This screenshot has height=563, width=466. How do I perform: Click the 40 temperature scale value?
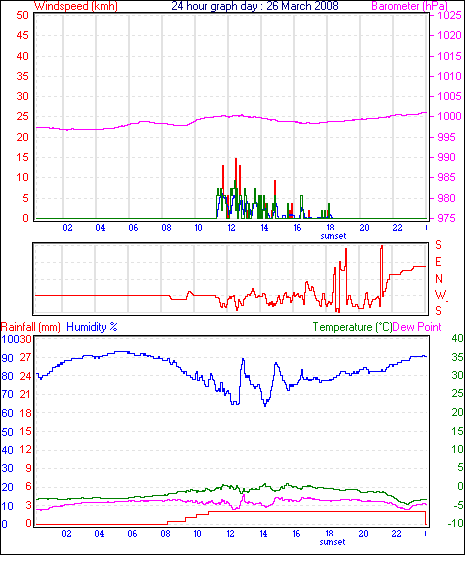point(457,338)
